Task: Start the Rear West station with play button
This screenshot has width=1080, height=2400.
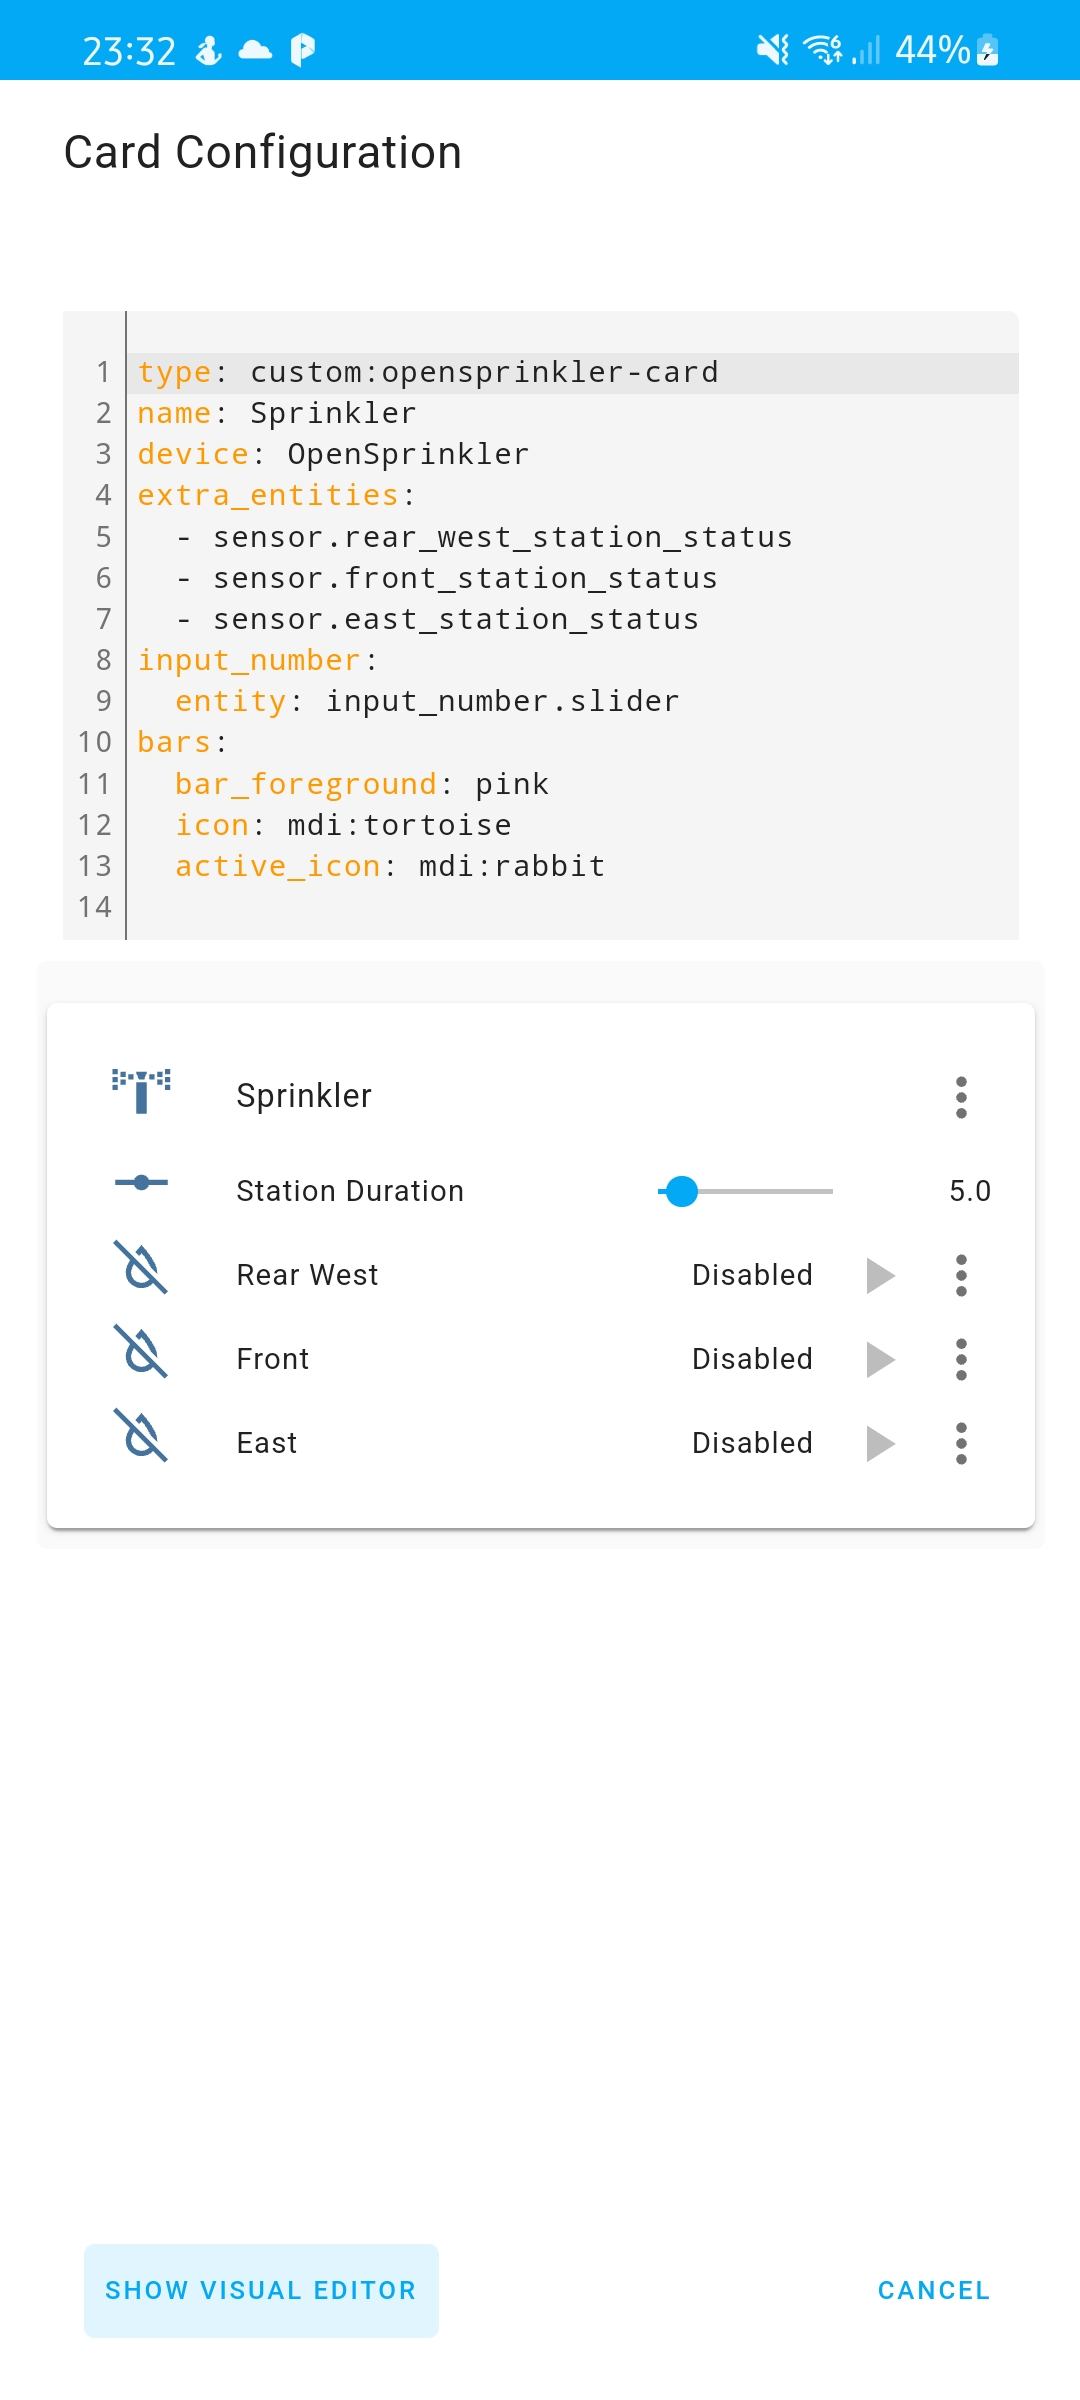Action: click(881, 1275)
